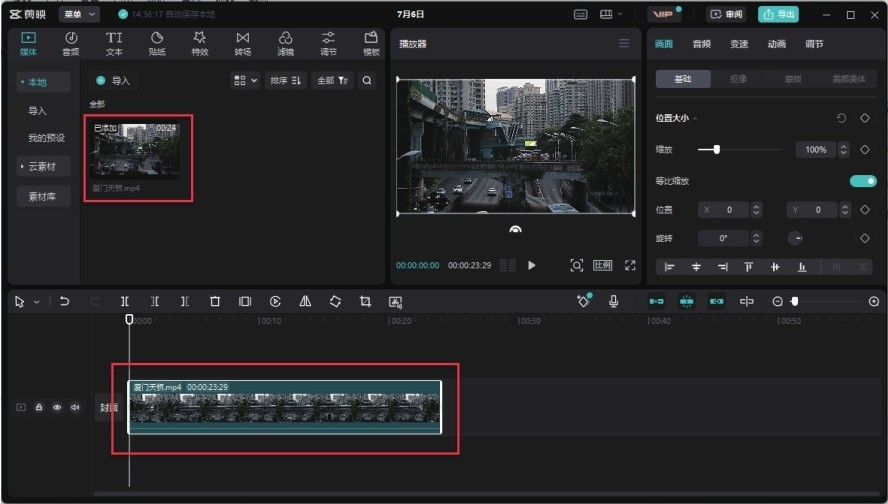The image size is (888, 504).
Task: Toggle auto snapping in timeline toolbar
Action: click(686, 301)
